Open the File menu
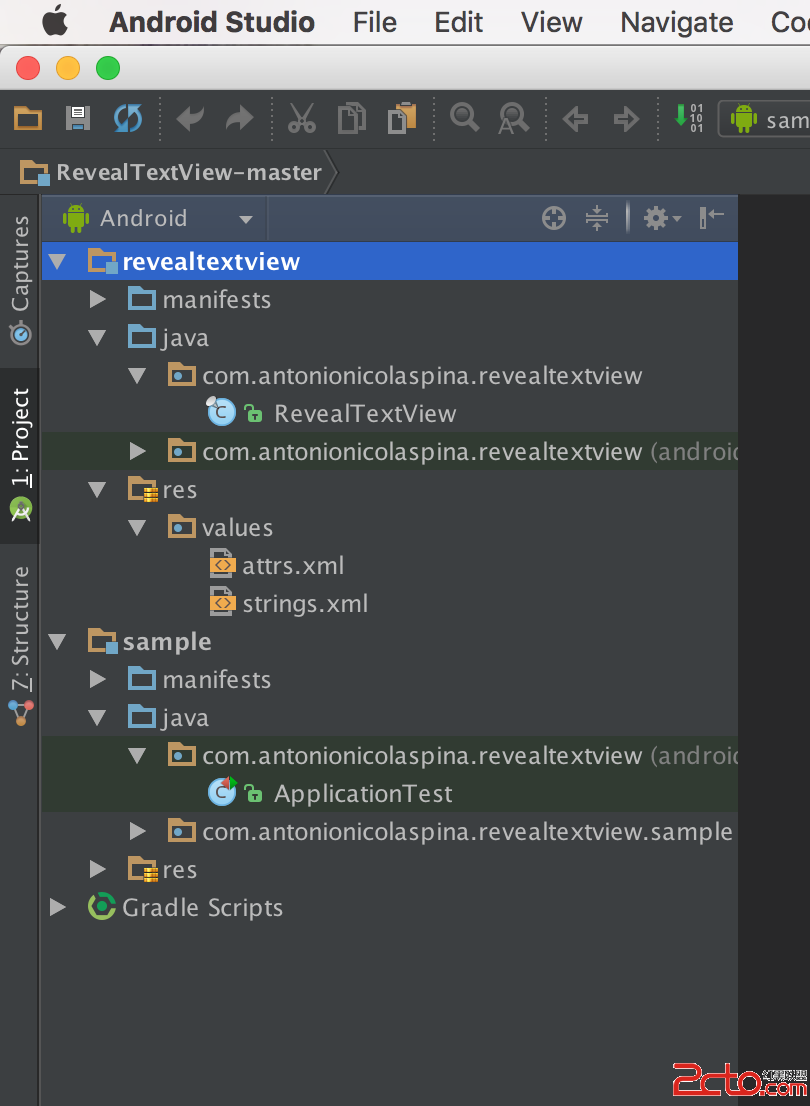The image size is (810, 1106). tap(375, 23)
